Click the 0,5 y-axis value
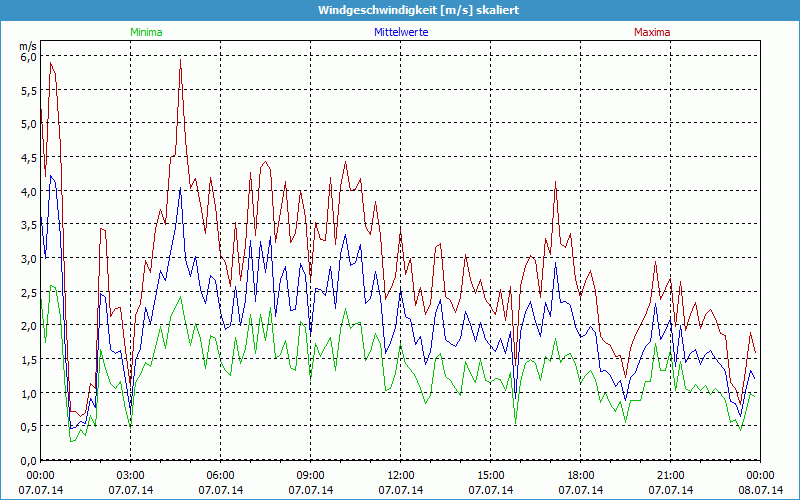Screen dimensions: 800x500 29,427
